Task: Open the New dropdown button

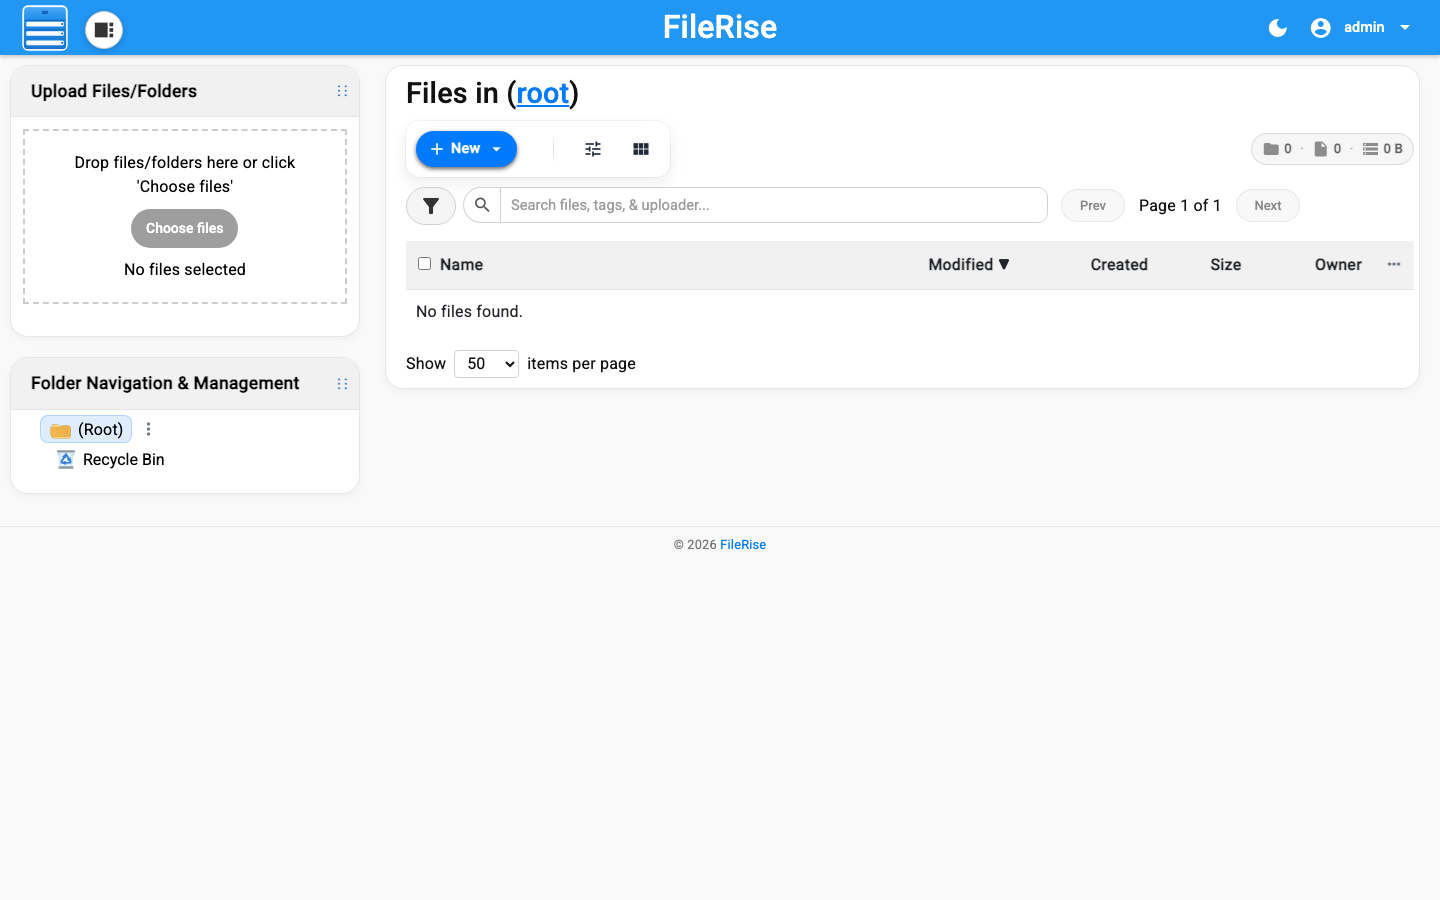Action: (x=466, y=149)
